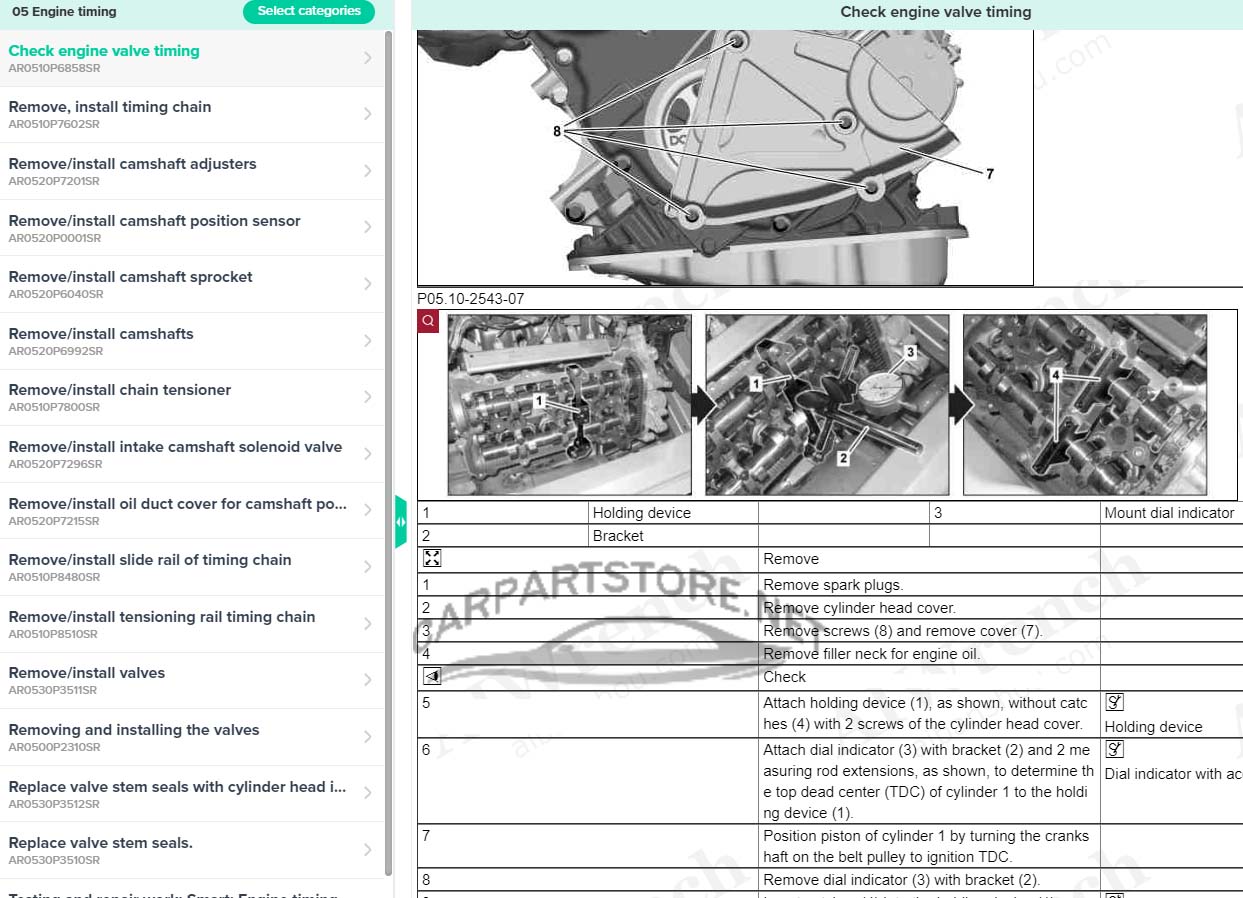Click the engine cover diagram image
The height and width of the screenshot is (898, 1243).
point(725,157)
